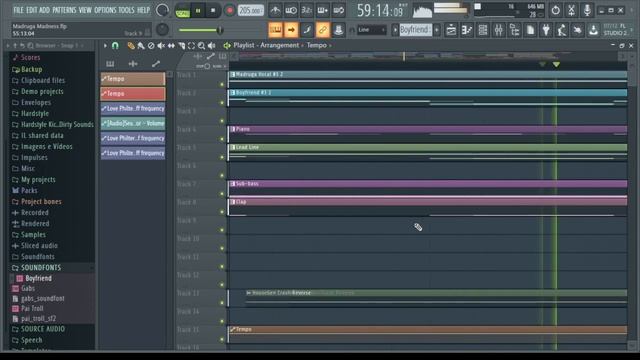
Task: Select the Volume automation clip in picker
Action: [133, 123]
